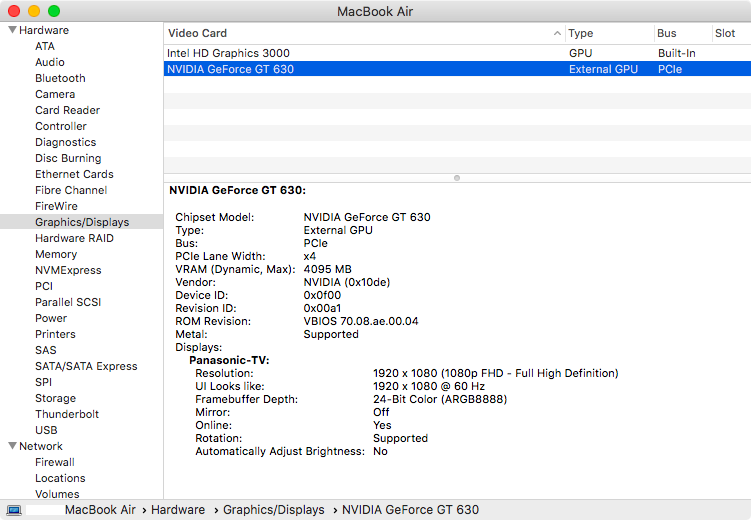Click NVIDIA GeForce GT 630 in path bar

(x=410, y=510)
